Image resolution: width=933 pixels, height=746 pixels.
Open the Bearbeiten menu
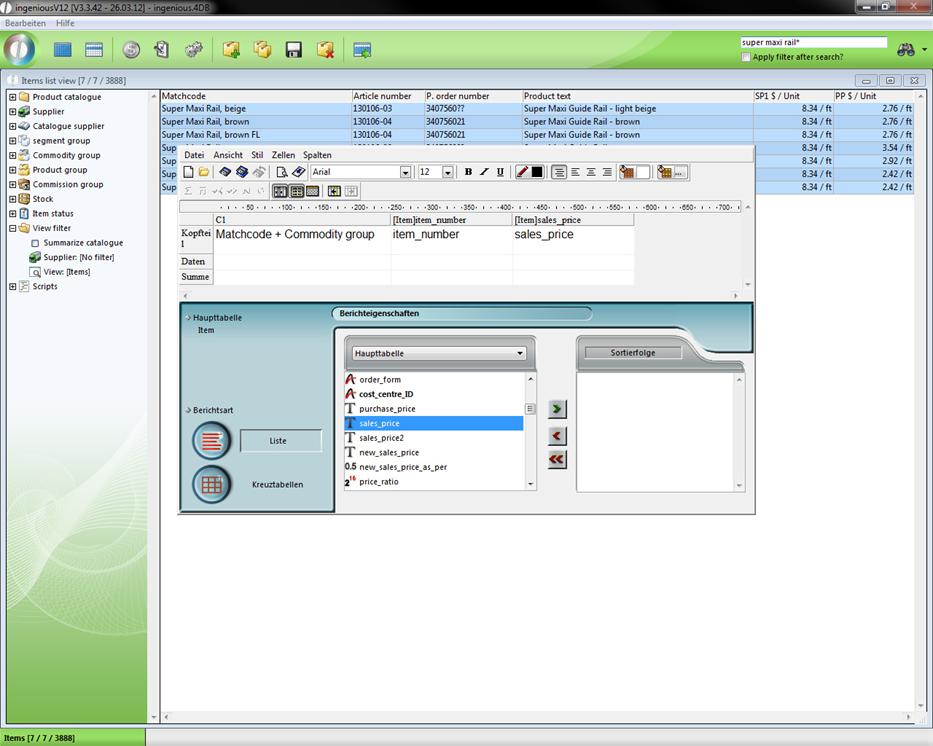(x=25, y=23)
